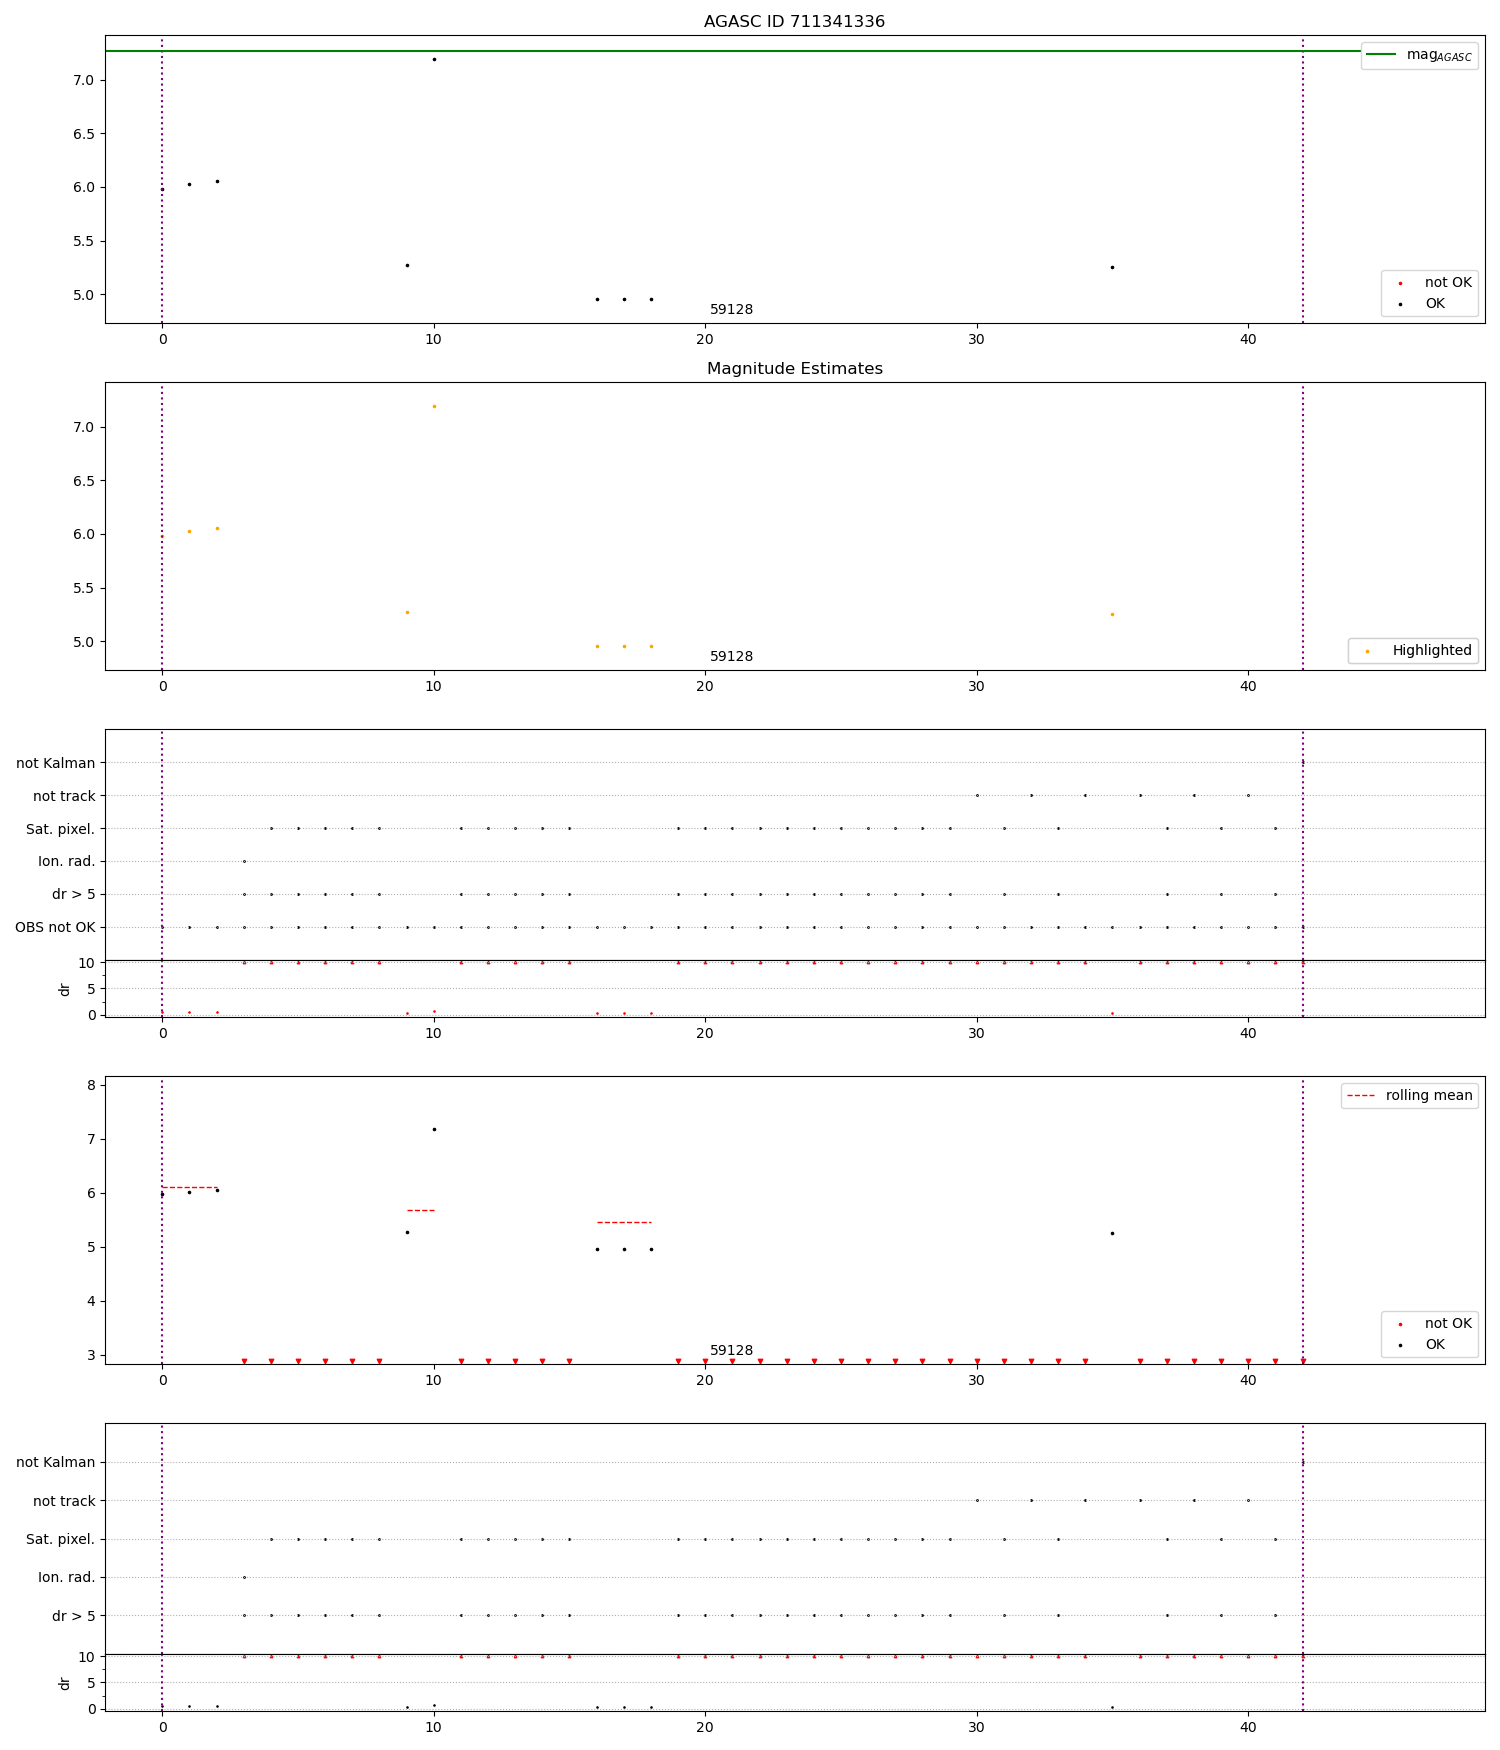Click the 'dr' axis label in bottom plot
Screen dimensions: 1500x1750
pyautogui.click(x=65, y=1684)
